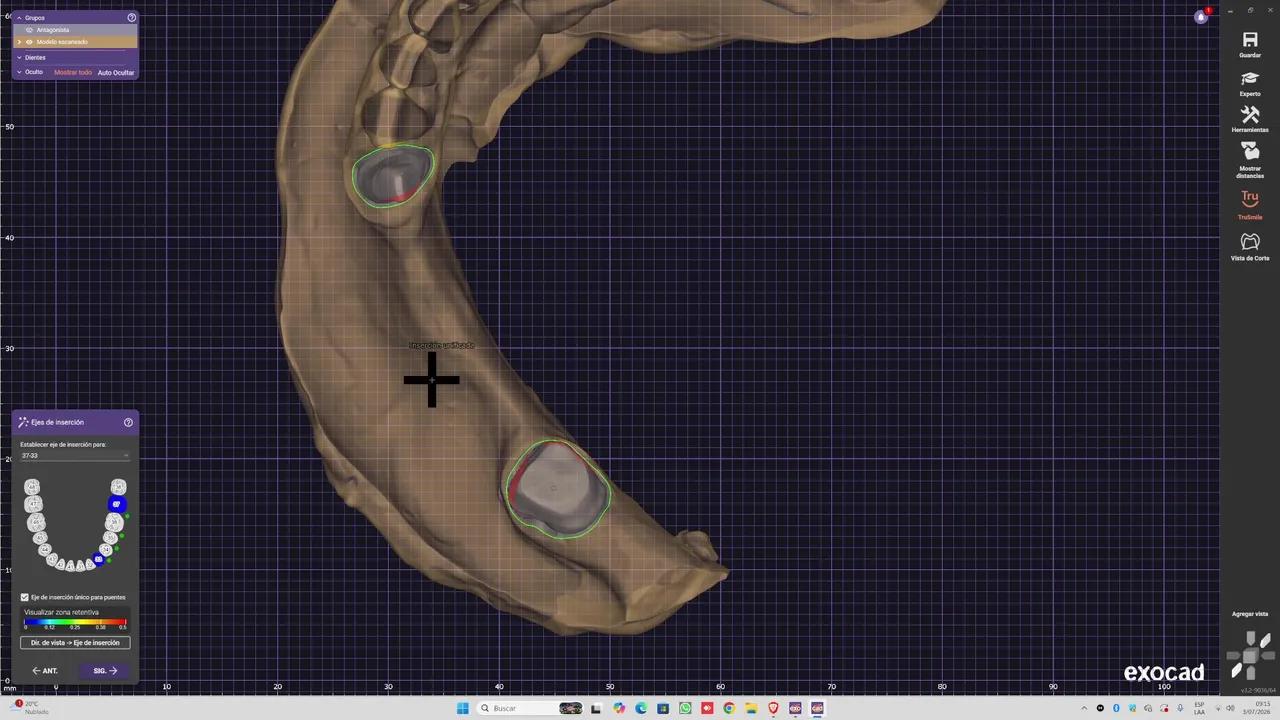This screenshot has height=720, width=1280.
Task: Click the SIG. next button
Action: point(105,671)
